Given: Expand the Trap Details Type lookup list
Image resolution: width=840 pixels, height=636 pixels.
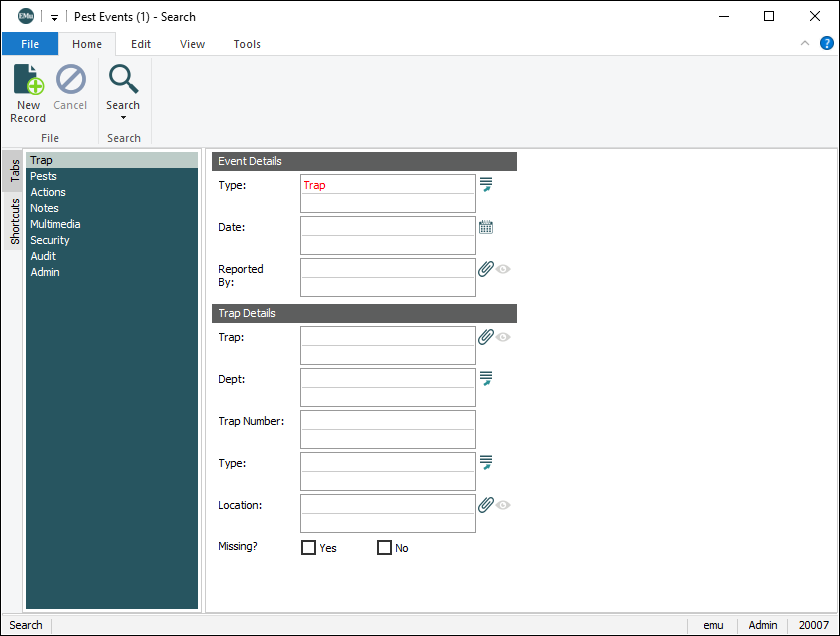Looking at the screenshot, I should tap(486, 462).
